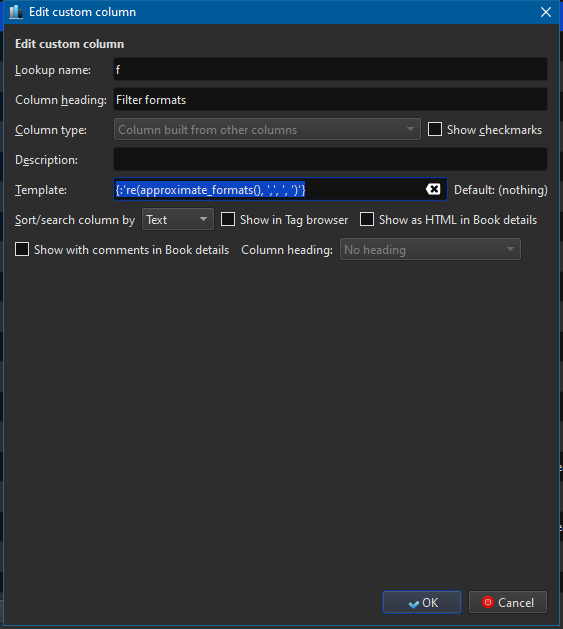Clear the Template field with the X icon
The height and width of the screenshot is (629, 563).
click(433, 189)
